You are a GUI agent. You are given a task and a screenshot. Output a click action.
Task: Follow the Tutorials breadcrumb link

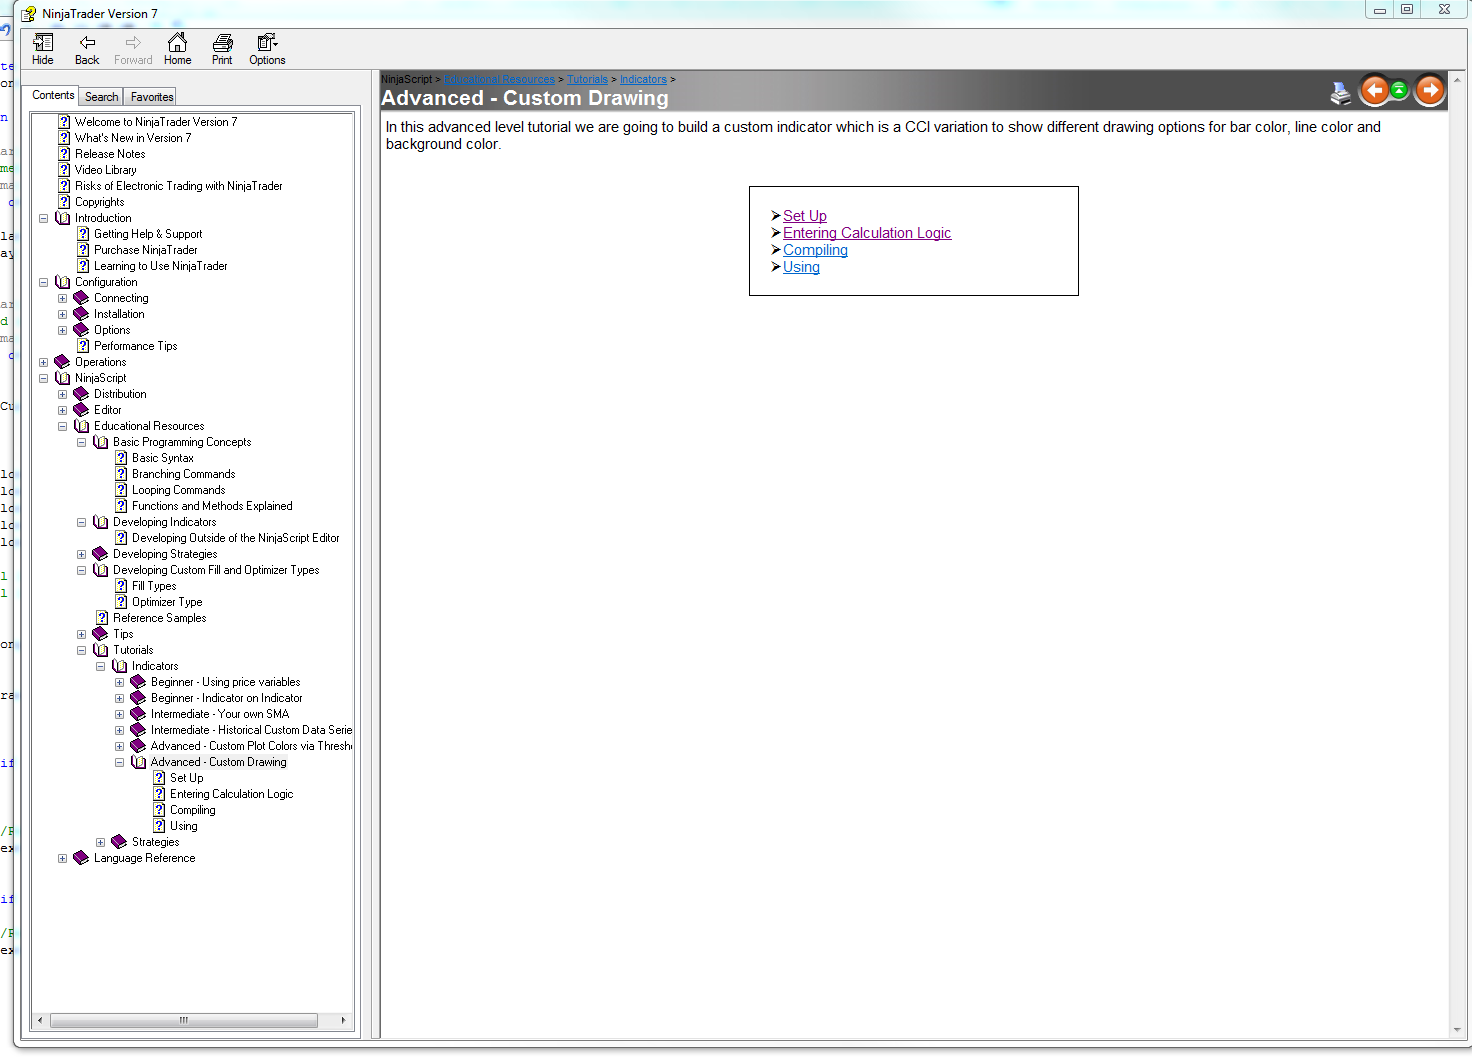(587, 80)
